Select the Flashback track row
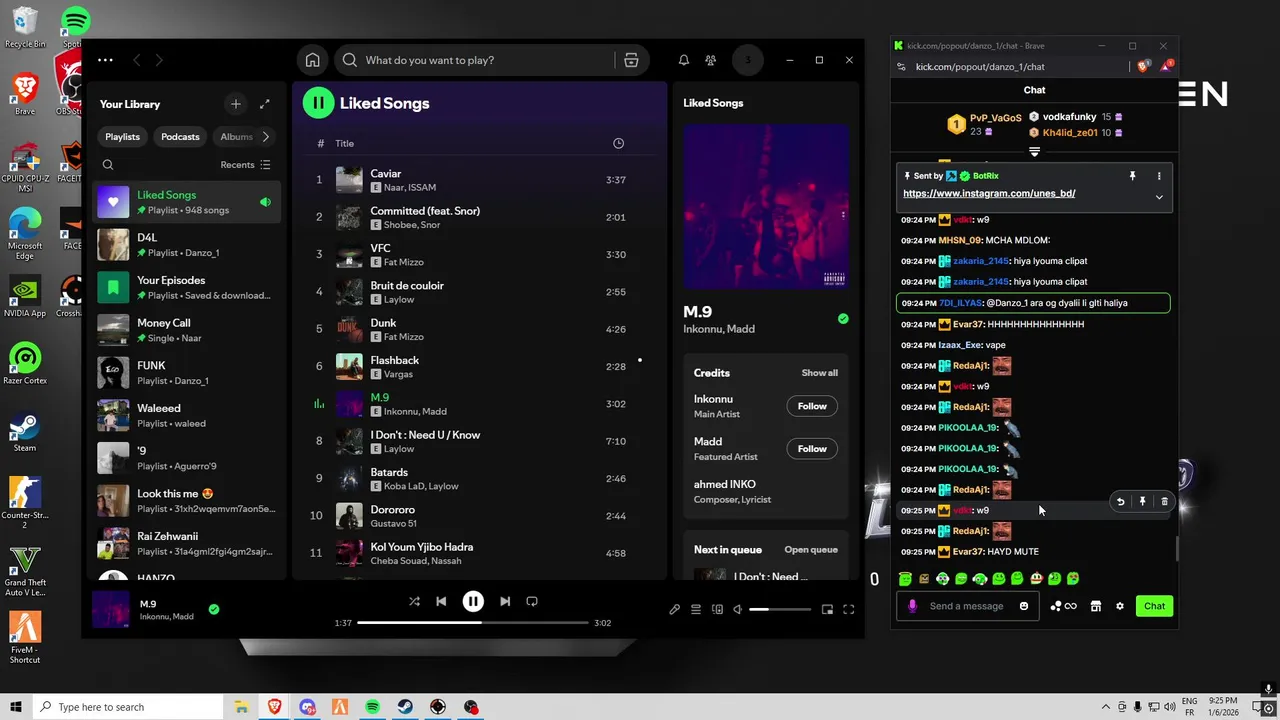 [x=480, y=366]
